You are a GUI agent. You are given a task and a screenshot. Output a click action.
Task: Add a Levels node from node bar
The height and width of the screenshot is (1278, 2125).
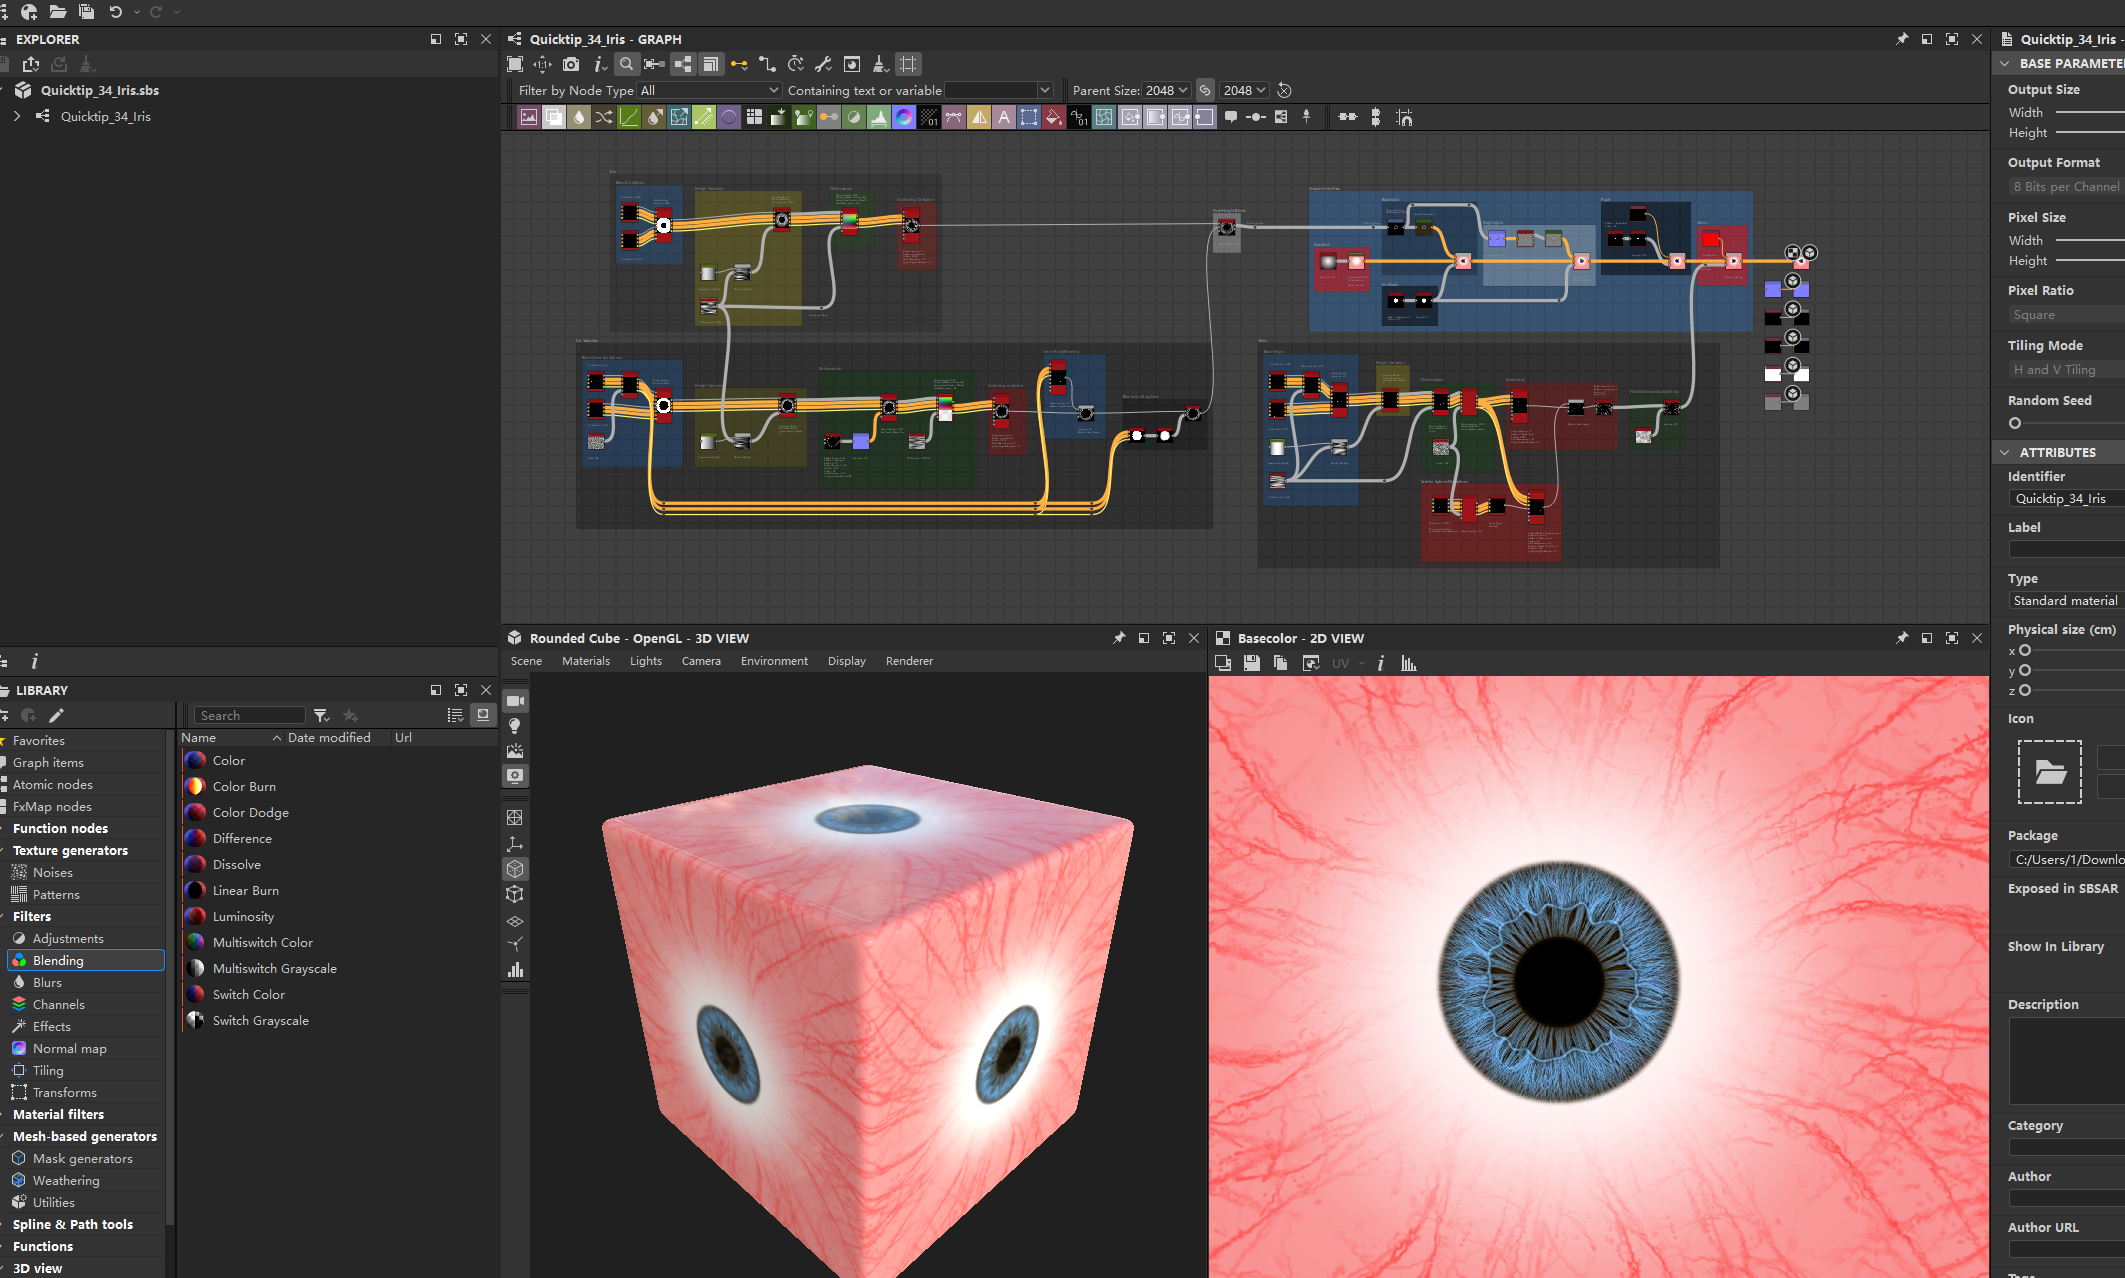pos(879,118)
